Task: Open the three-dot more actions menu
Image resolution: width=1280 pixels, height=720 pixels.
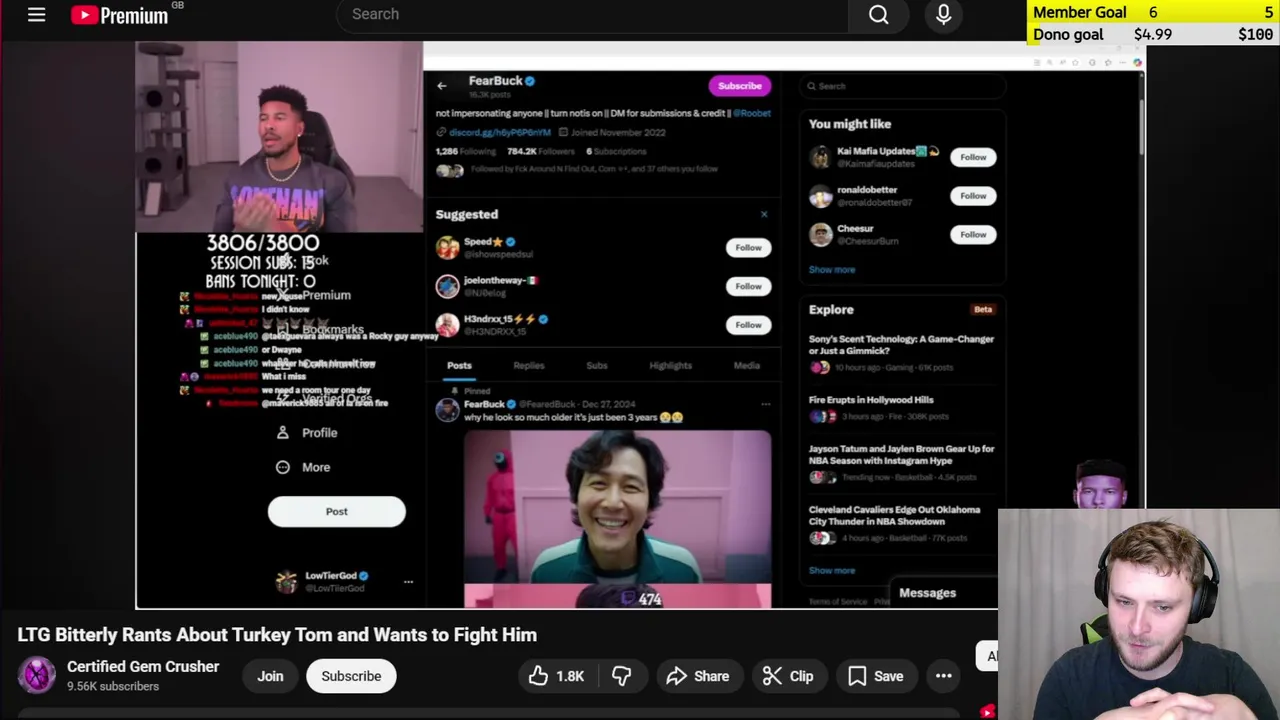Action: (x=943, y=676)
